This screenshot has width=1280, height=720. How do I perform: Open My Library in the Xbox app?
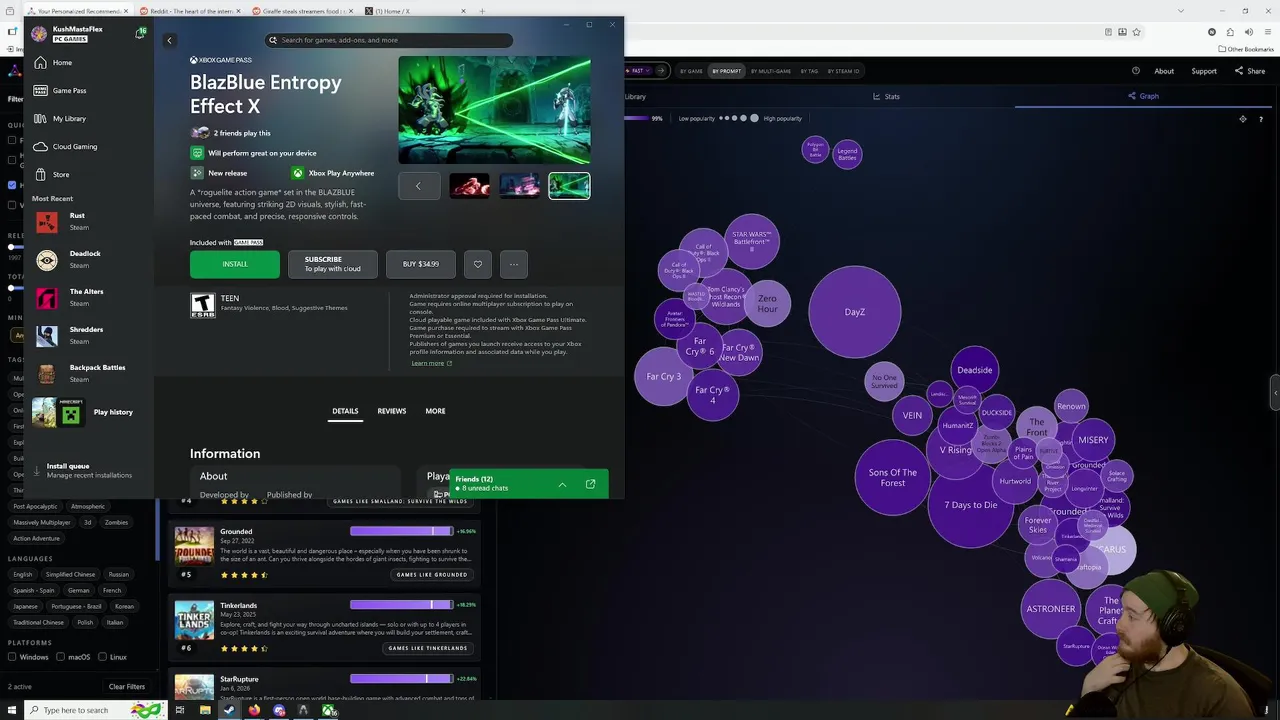[69, 119]
